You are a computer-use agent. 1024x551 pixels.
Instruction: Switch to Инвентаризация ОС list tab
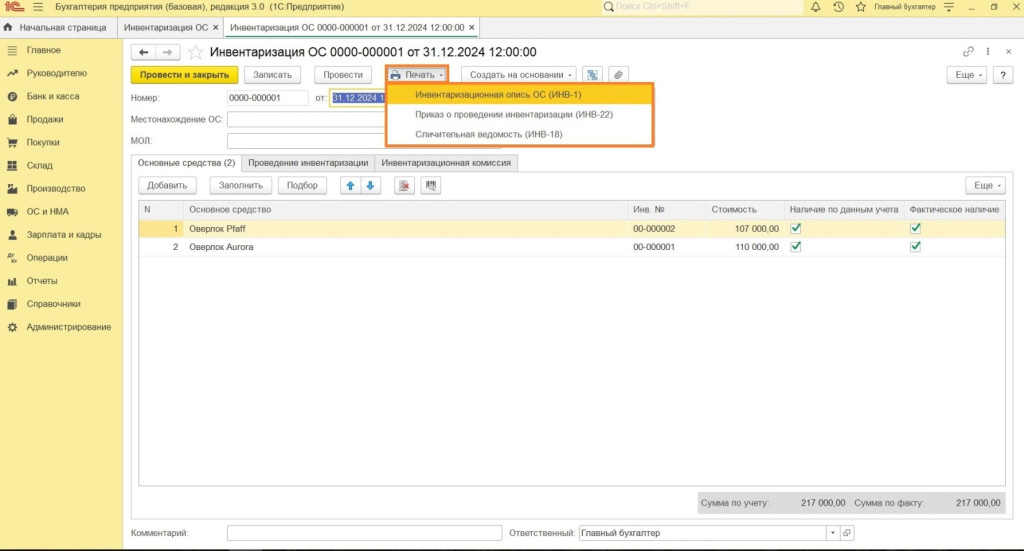[x=166, y=27]
